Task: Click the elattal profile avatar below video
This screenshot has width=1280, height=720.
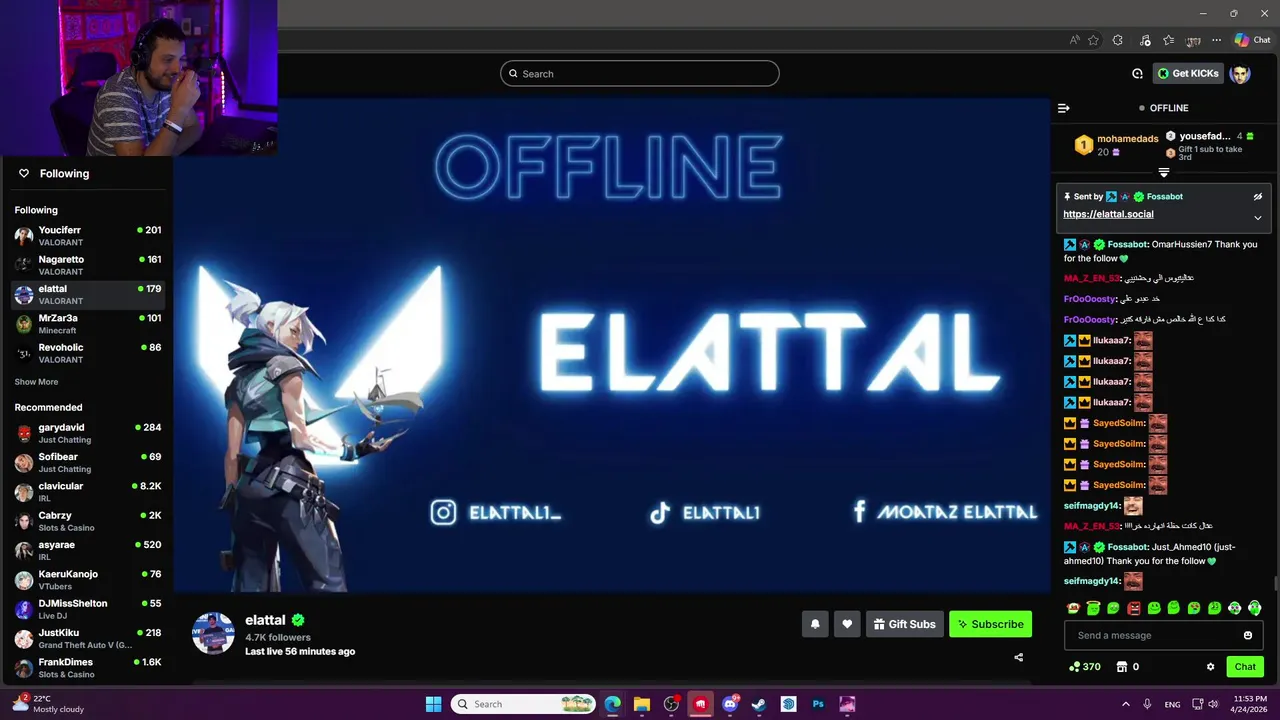Action: (x=213, y=633)
